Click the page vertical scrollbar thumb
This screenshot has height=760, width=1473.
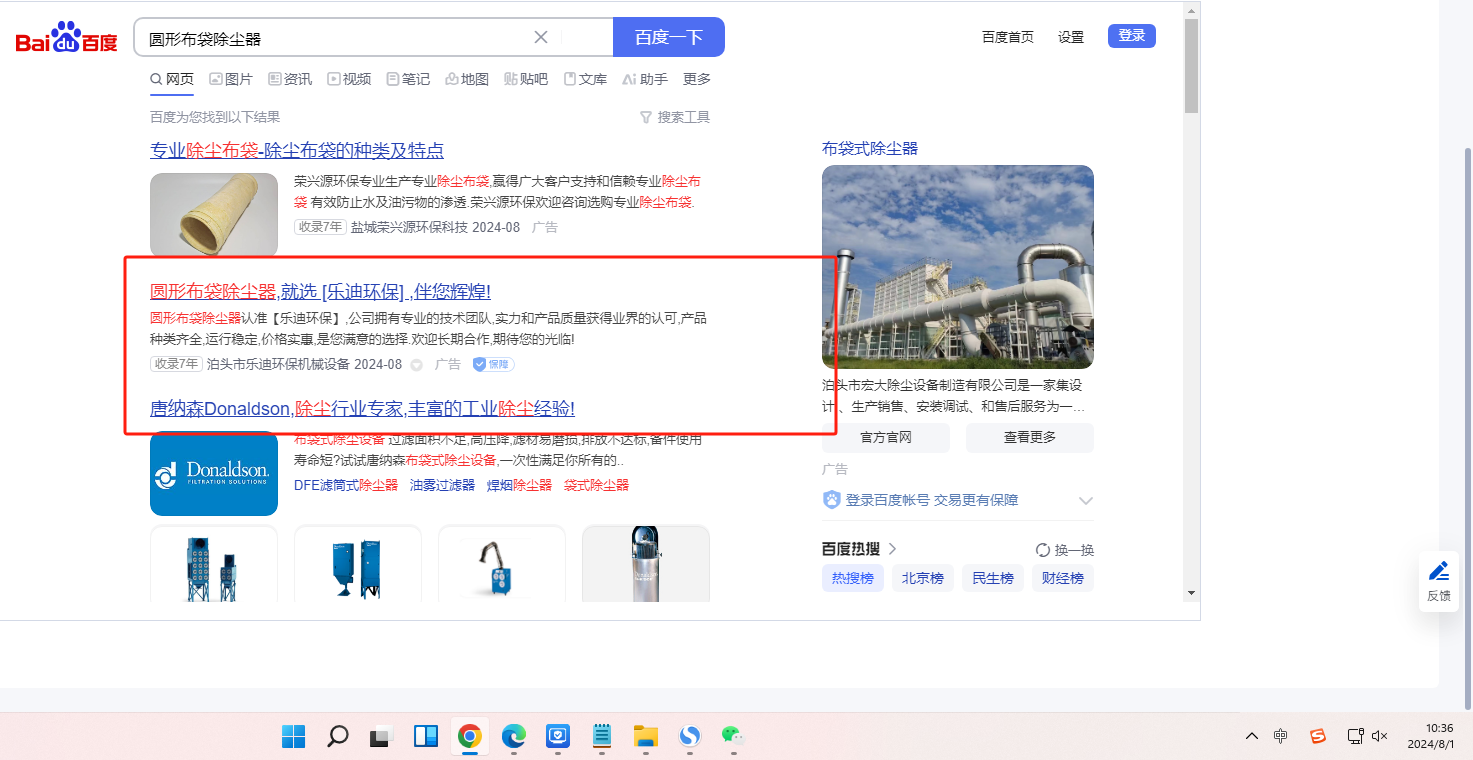coord(1191,66)
